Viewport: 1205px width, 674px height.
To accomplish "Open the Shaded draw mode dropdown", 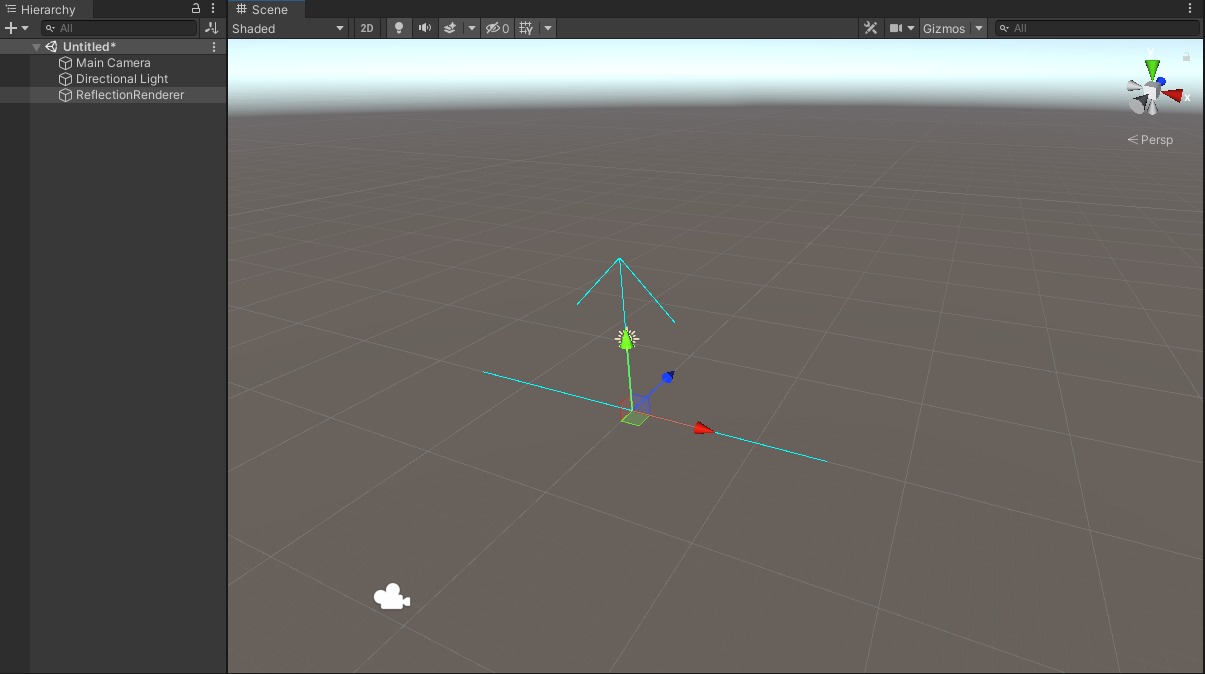I will (x=288, y=28).
